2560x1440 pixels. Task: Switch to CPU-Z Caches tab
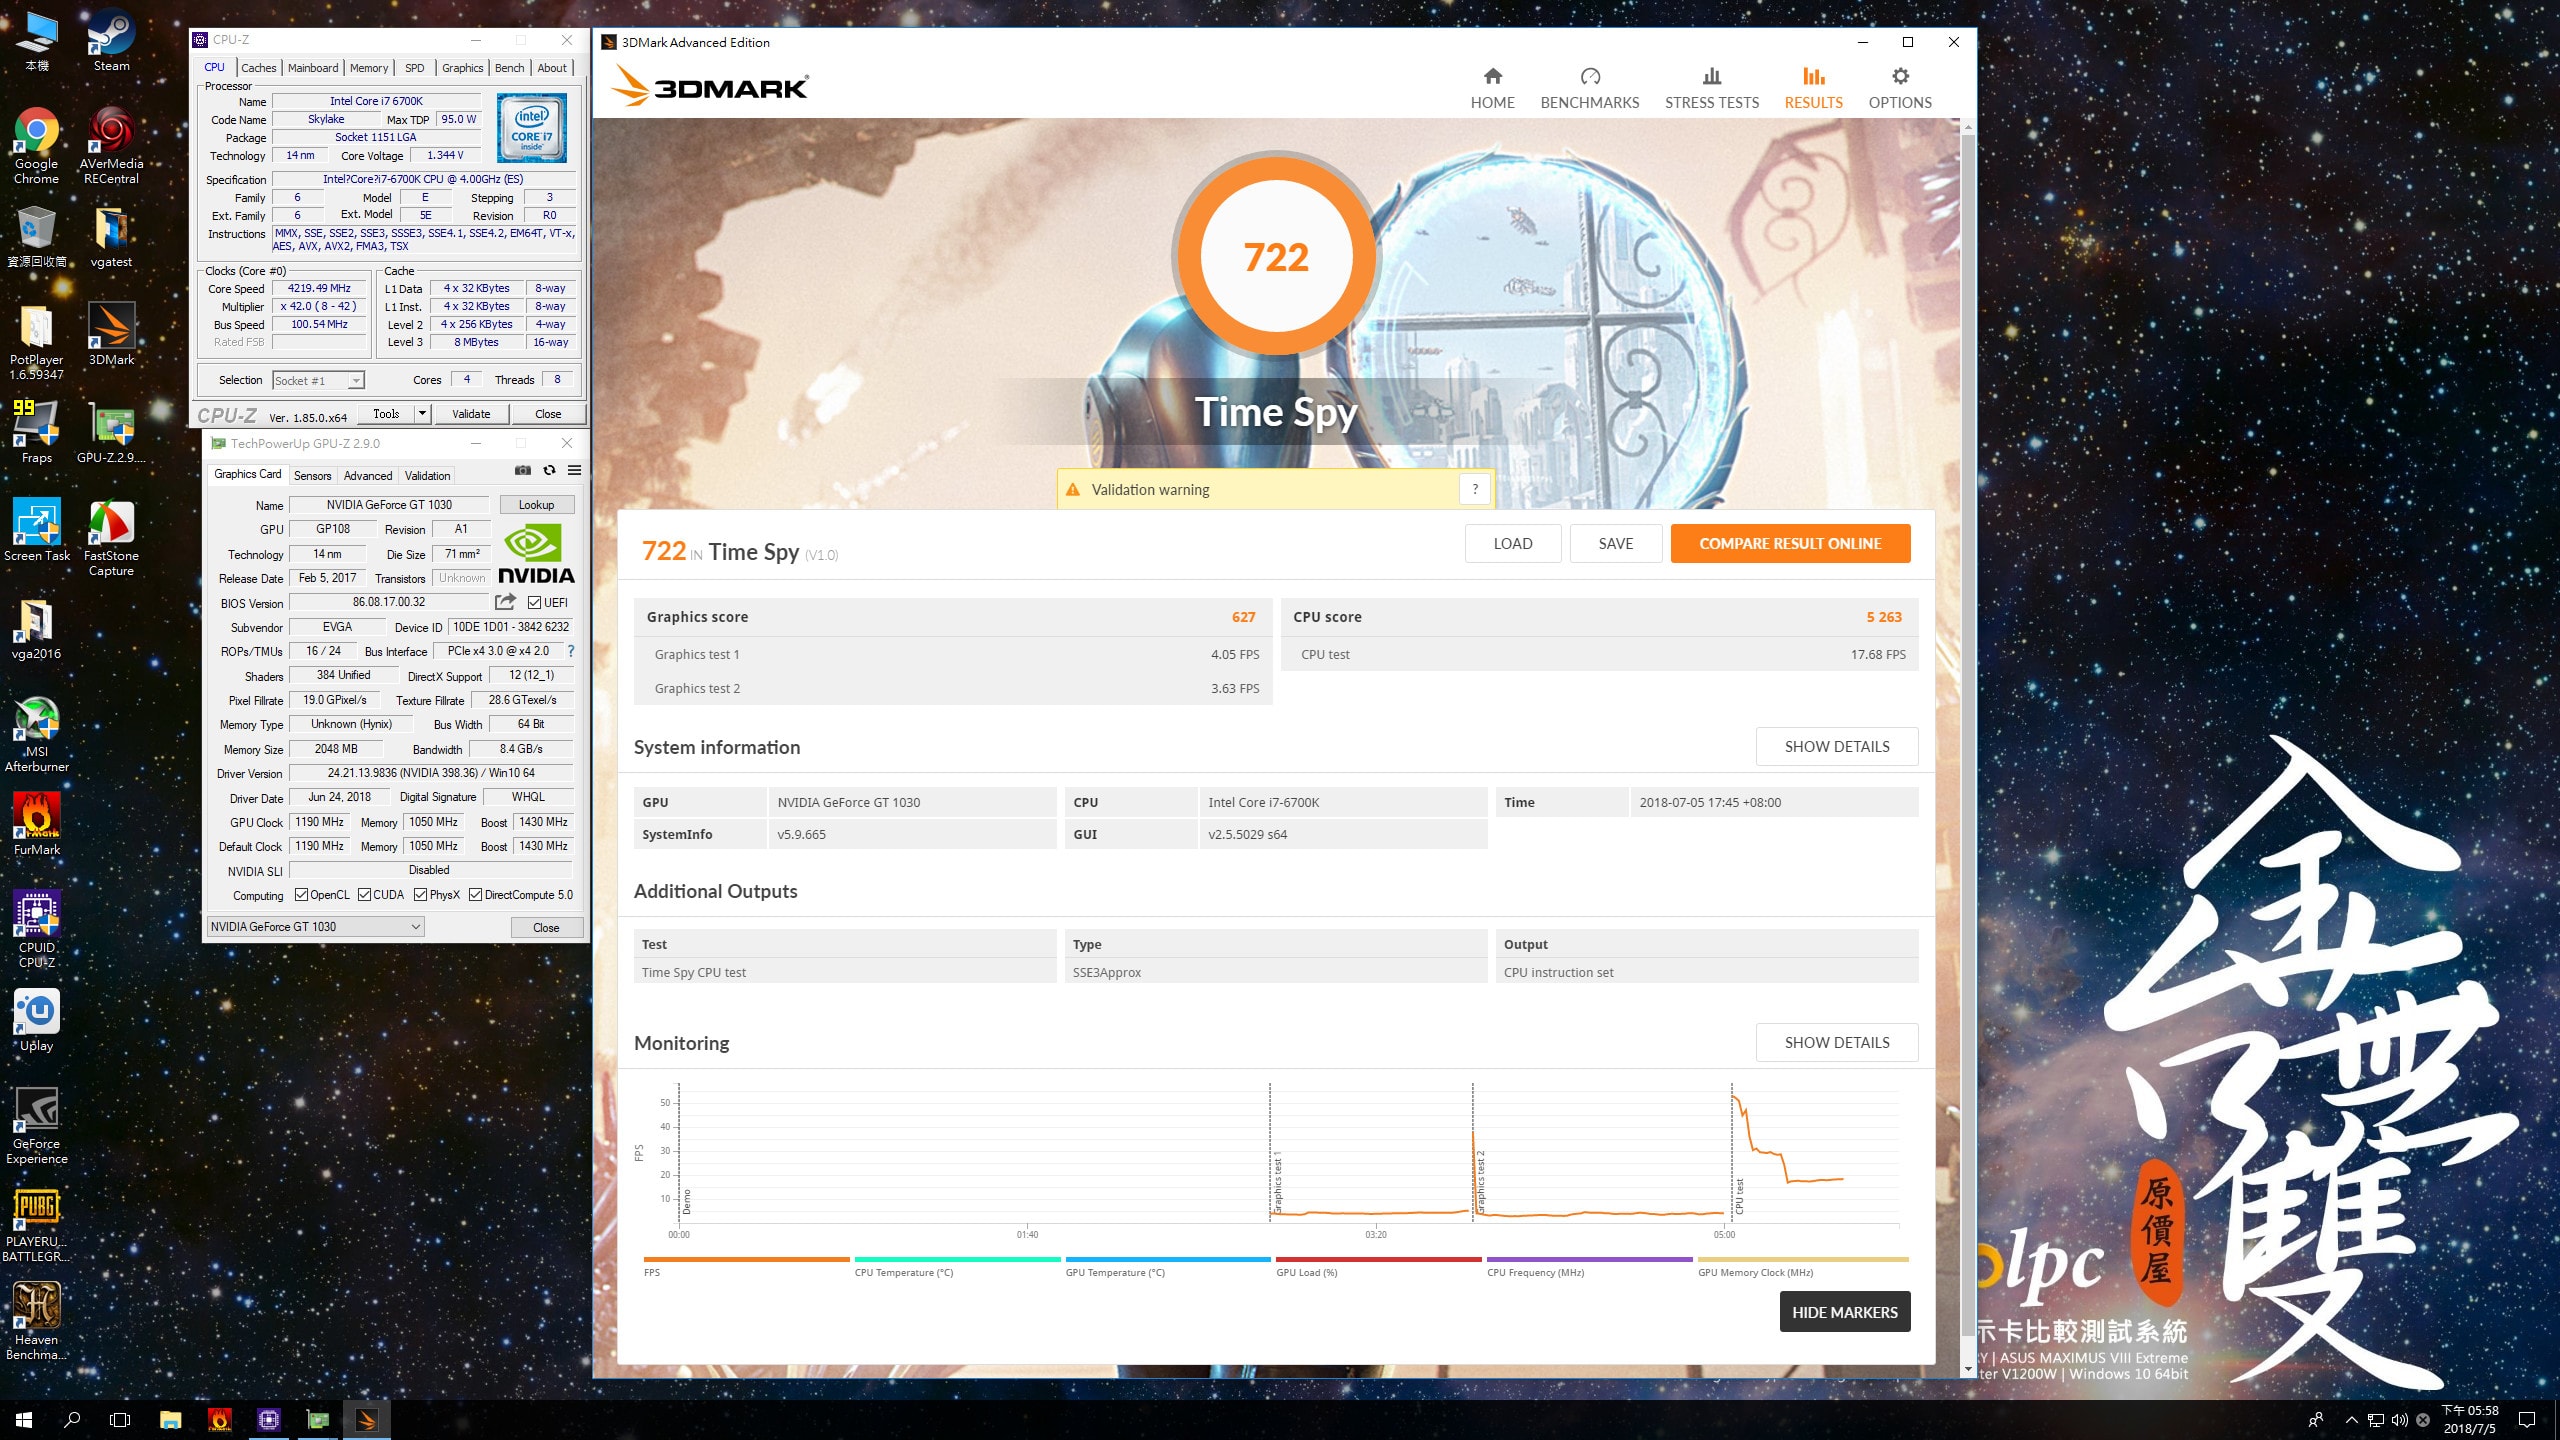pyautogui.click(x=258, y=68)
